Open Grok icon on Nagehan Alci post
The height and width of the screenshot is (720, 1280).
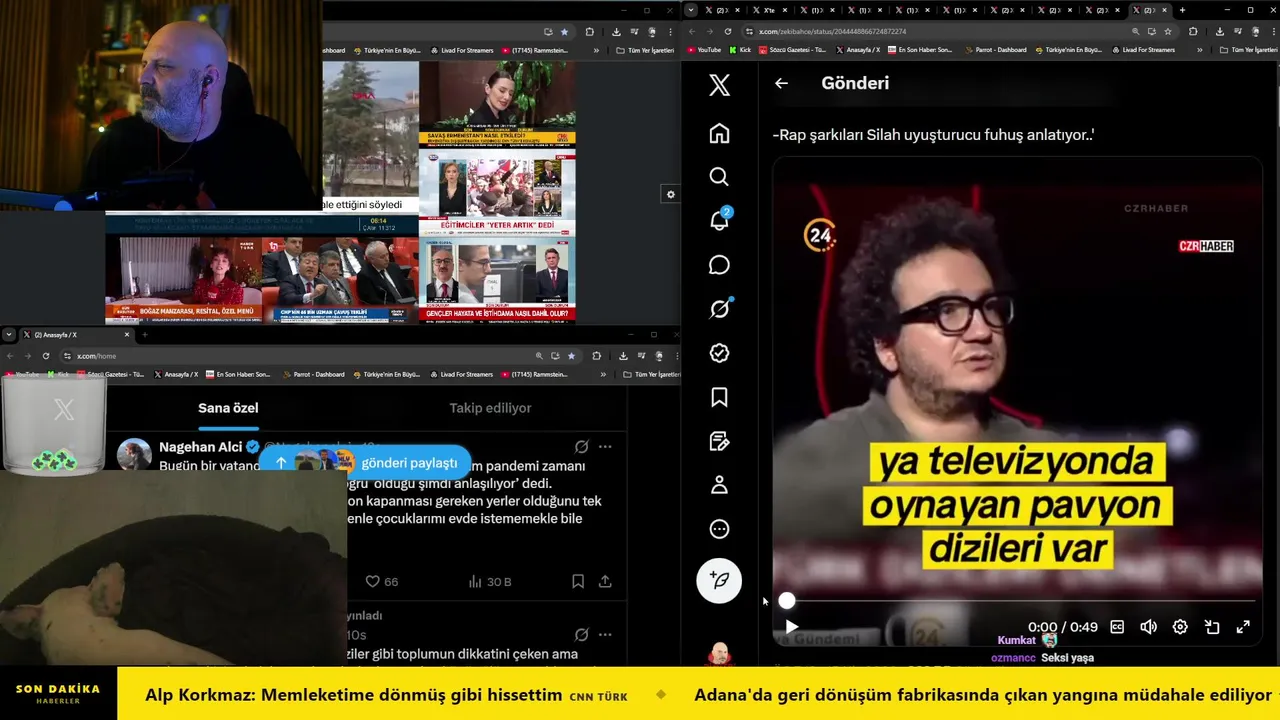(x=581, y=447)
